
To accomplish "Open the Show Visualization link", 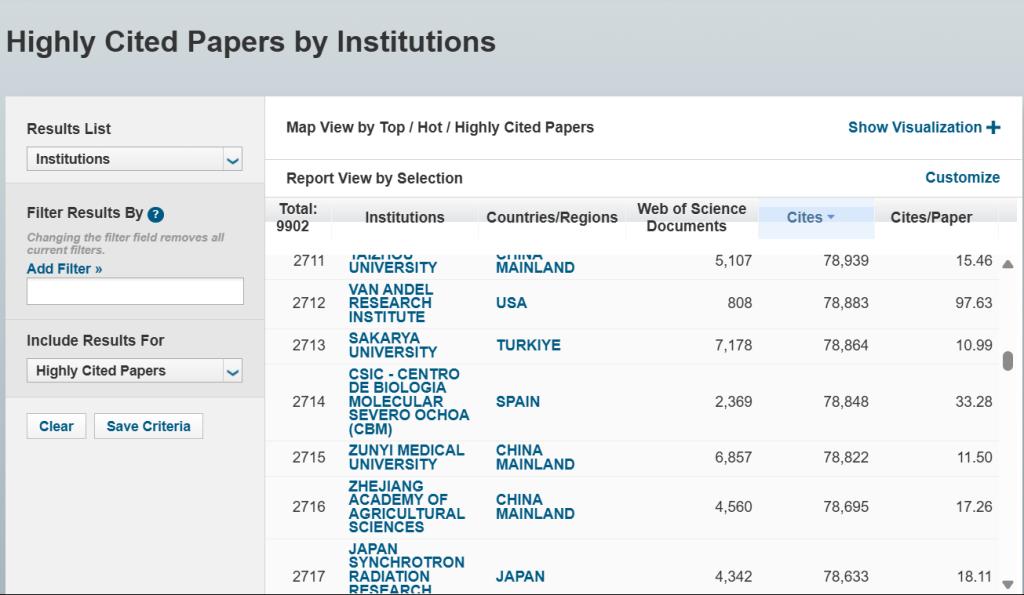I will (x=915, y=127).
